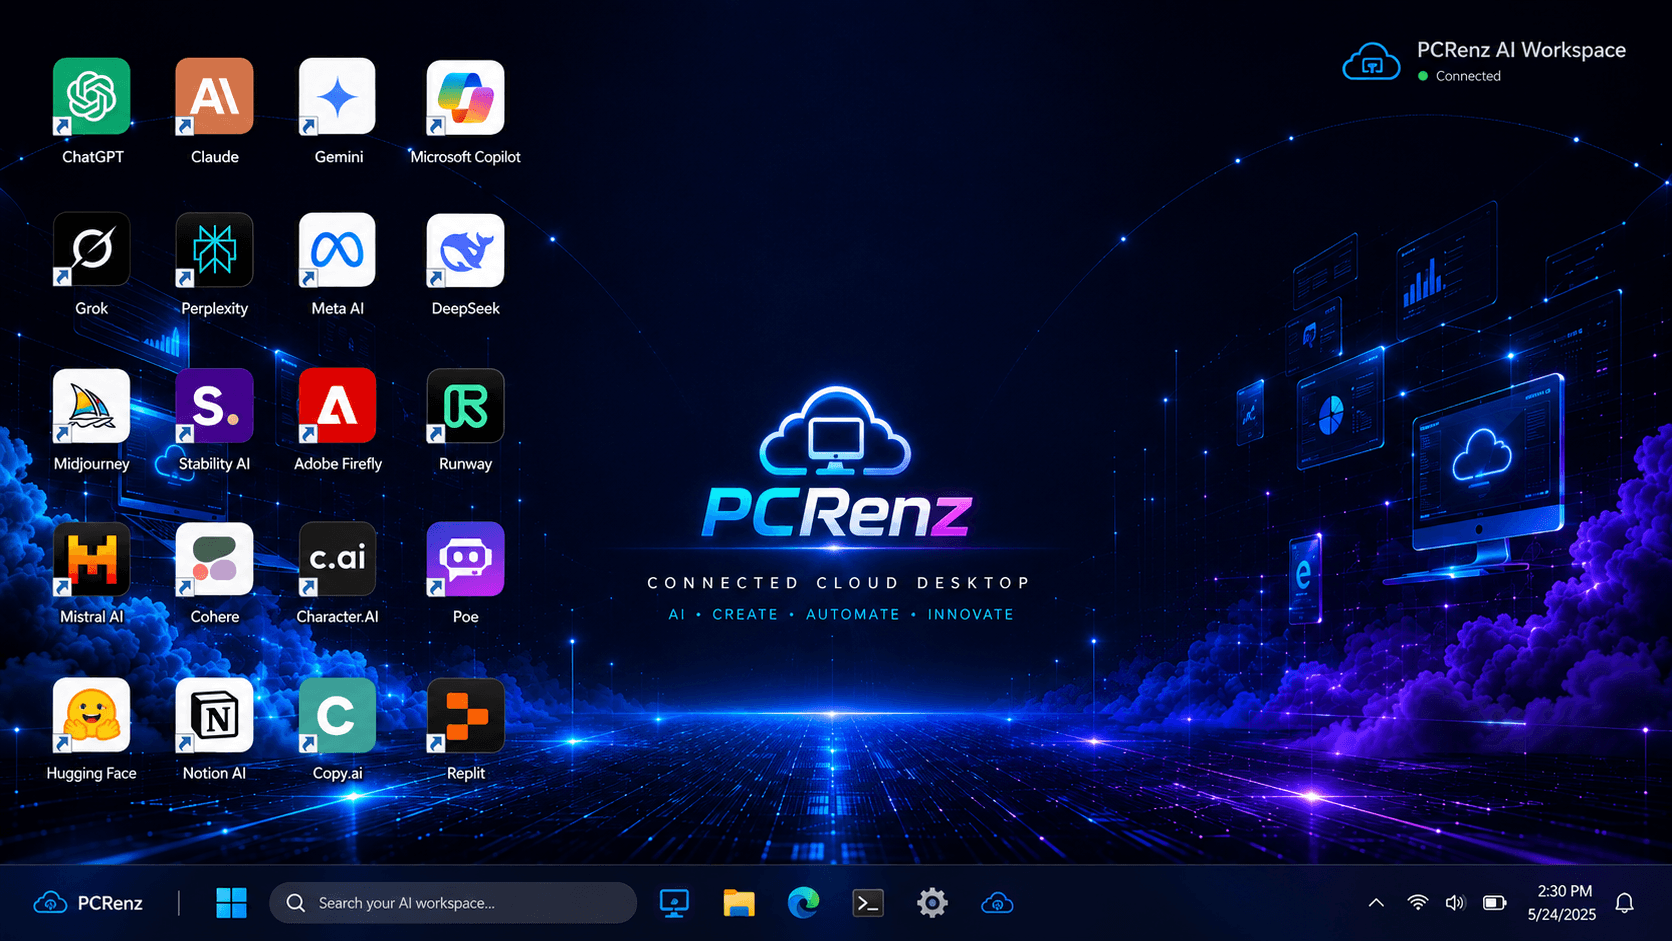Open Settings gear in the taskbar
Viewport: 1672px width, 941px height.
click(932, 903)
